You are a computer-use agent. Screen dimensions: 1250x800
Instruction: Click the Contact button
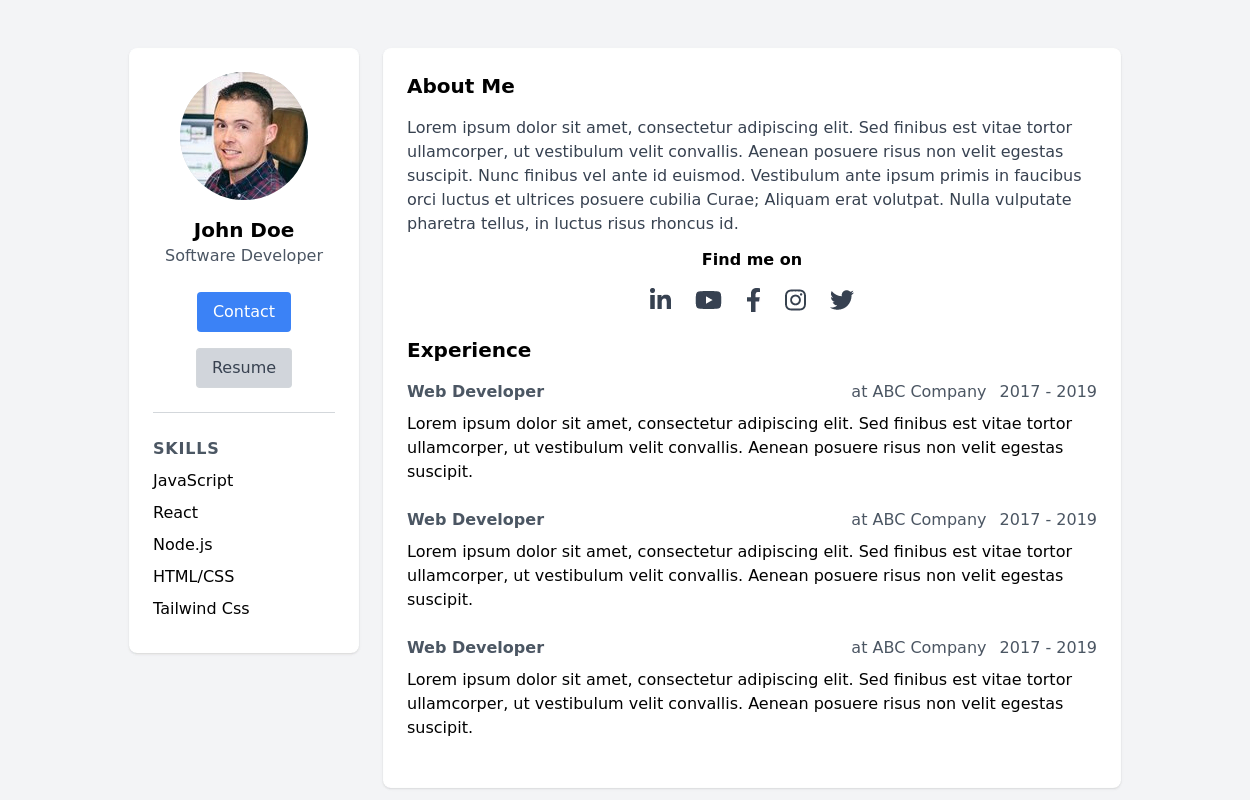pyautogui.click(x=244, y=312)
